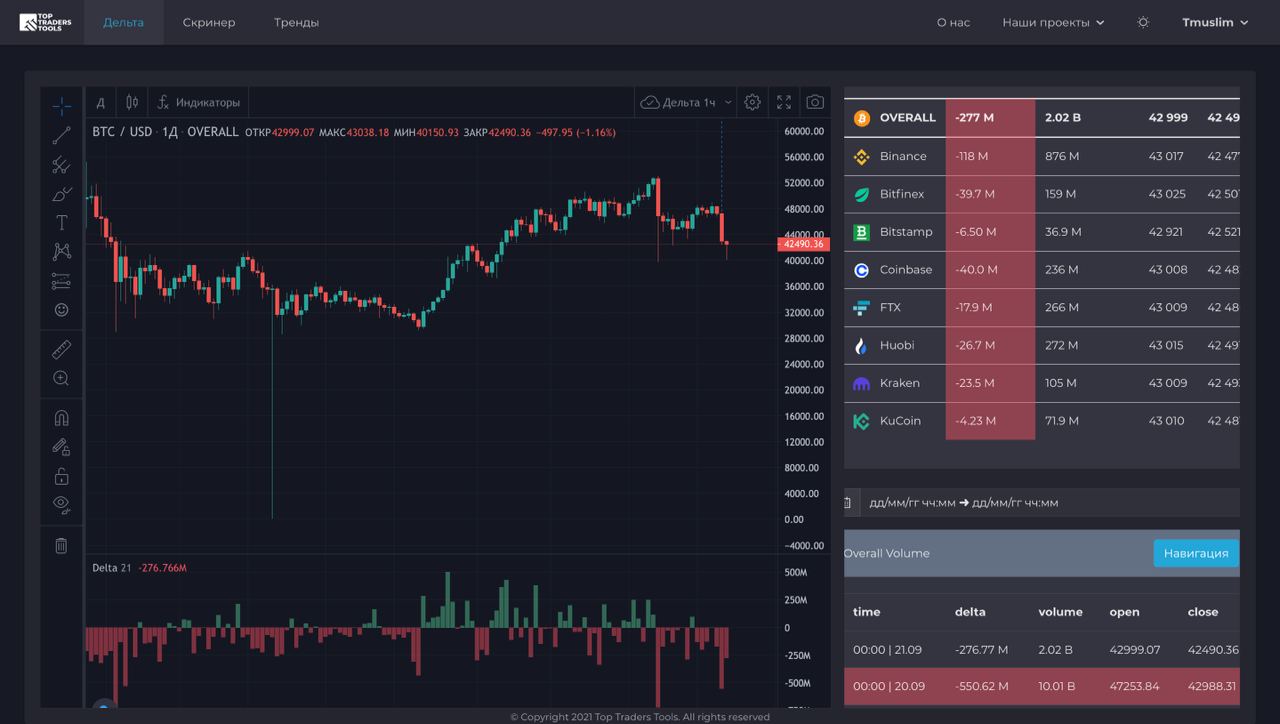Select the Text annotation tool
Viewport: 1280px width, 724px height.
coord(61,223)
